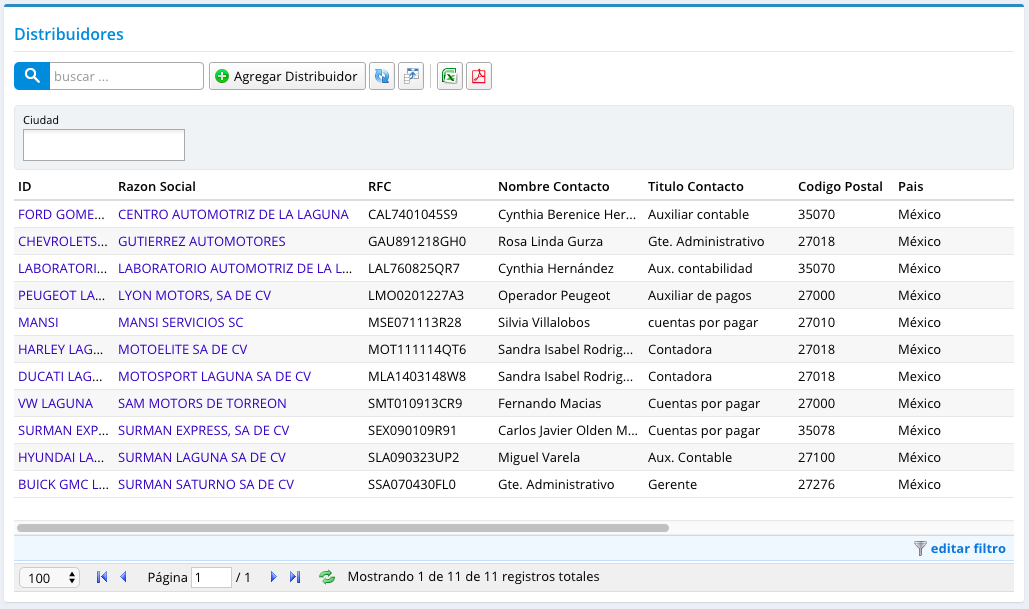Open the FORD GOME... ID link
1029x609 pixels.
[61, 215]
